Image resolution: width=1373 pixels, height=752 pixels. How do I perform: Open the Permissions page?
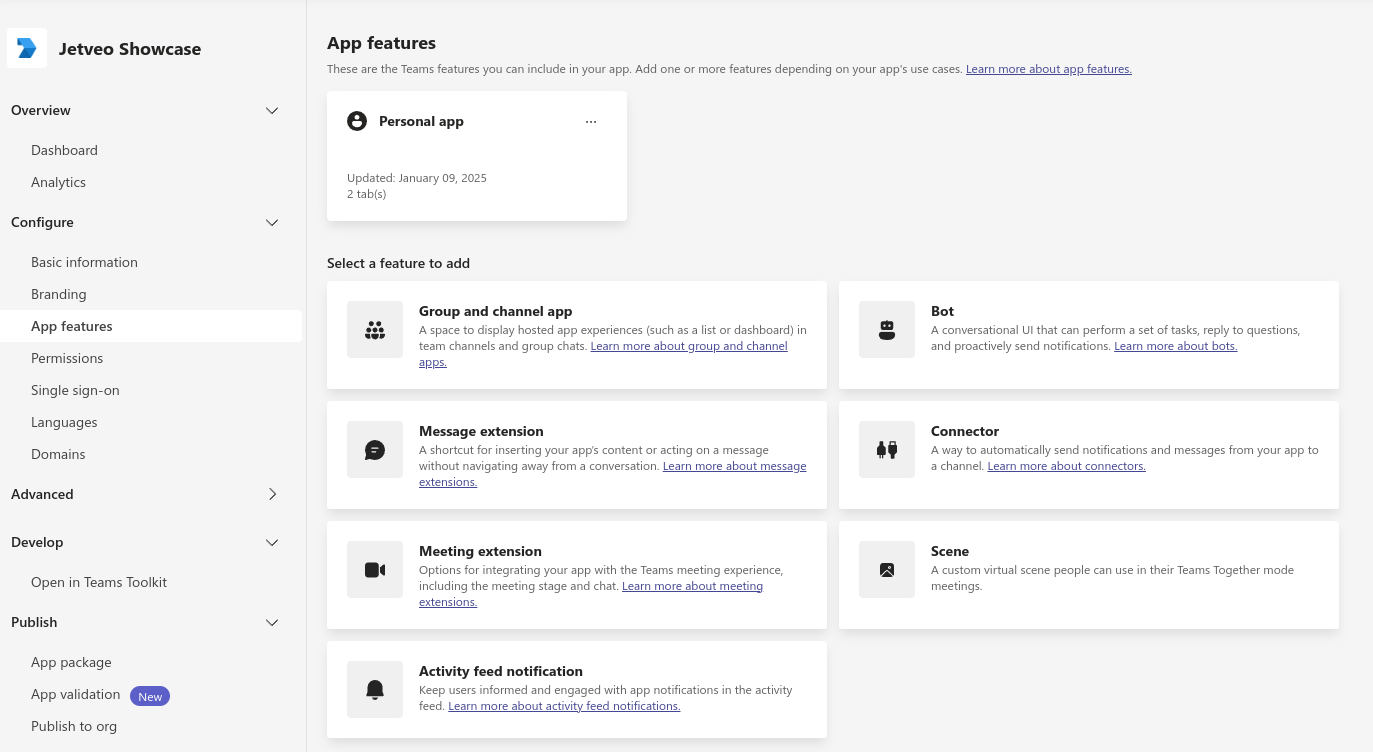point(67,358)
